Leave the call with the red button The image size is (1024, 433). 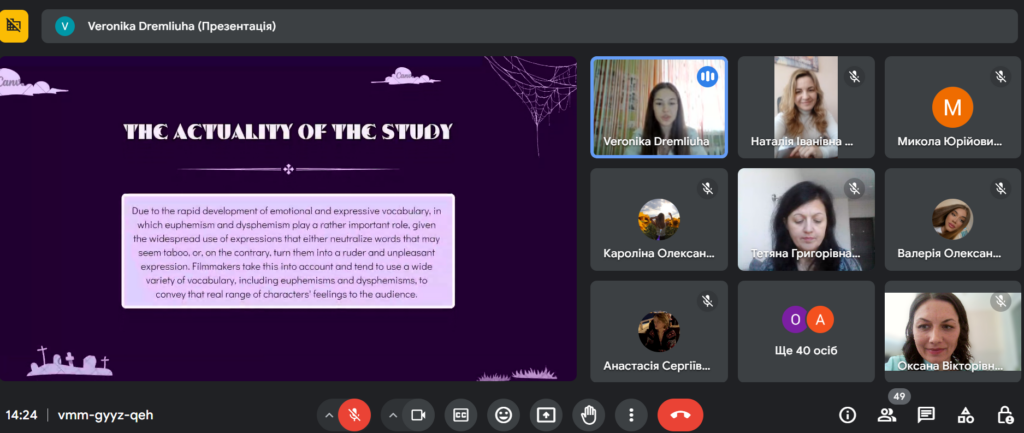[x=680, y=414]
